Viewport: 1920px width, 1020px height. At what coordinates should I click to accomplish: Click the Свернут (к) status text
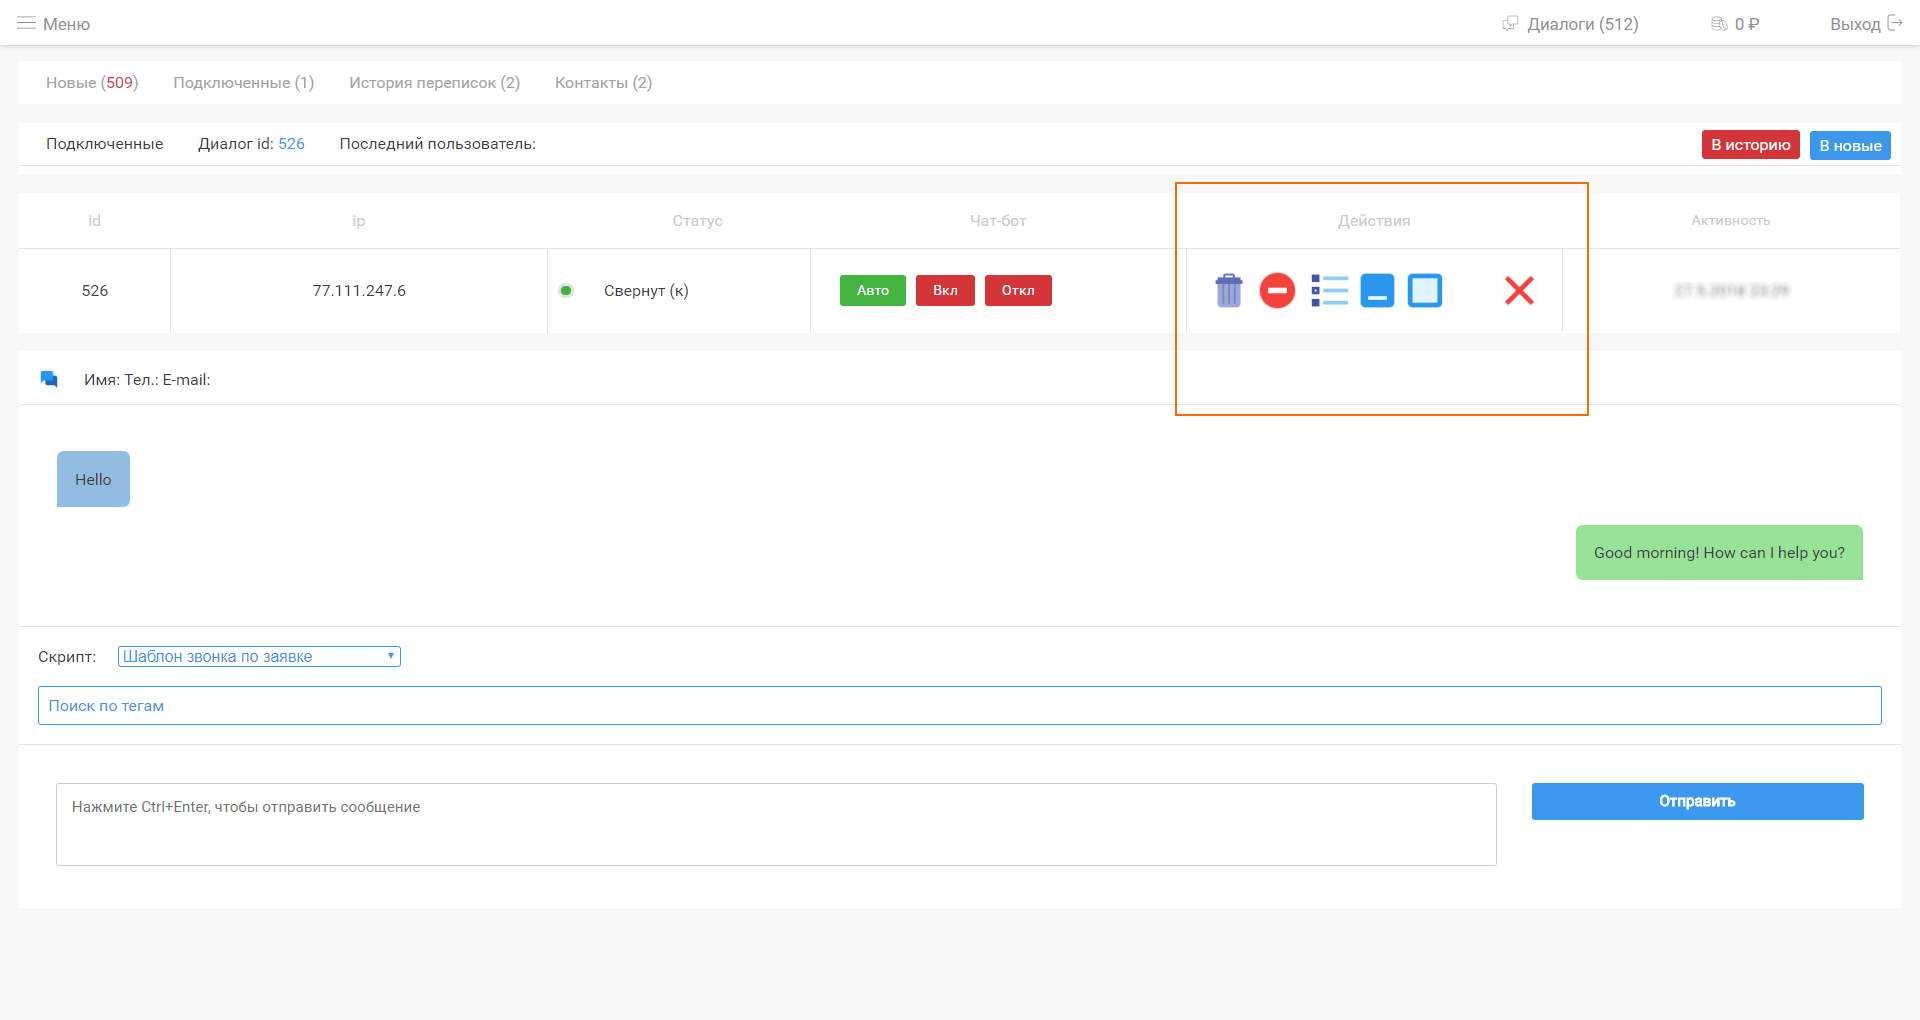pos(646,290)
